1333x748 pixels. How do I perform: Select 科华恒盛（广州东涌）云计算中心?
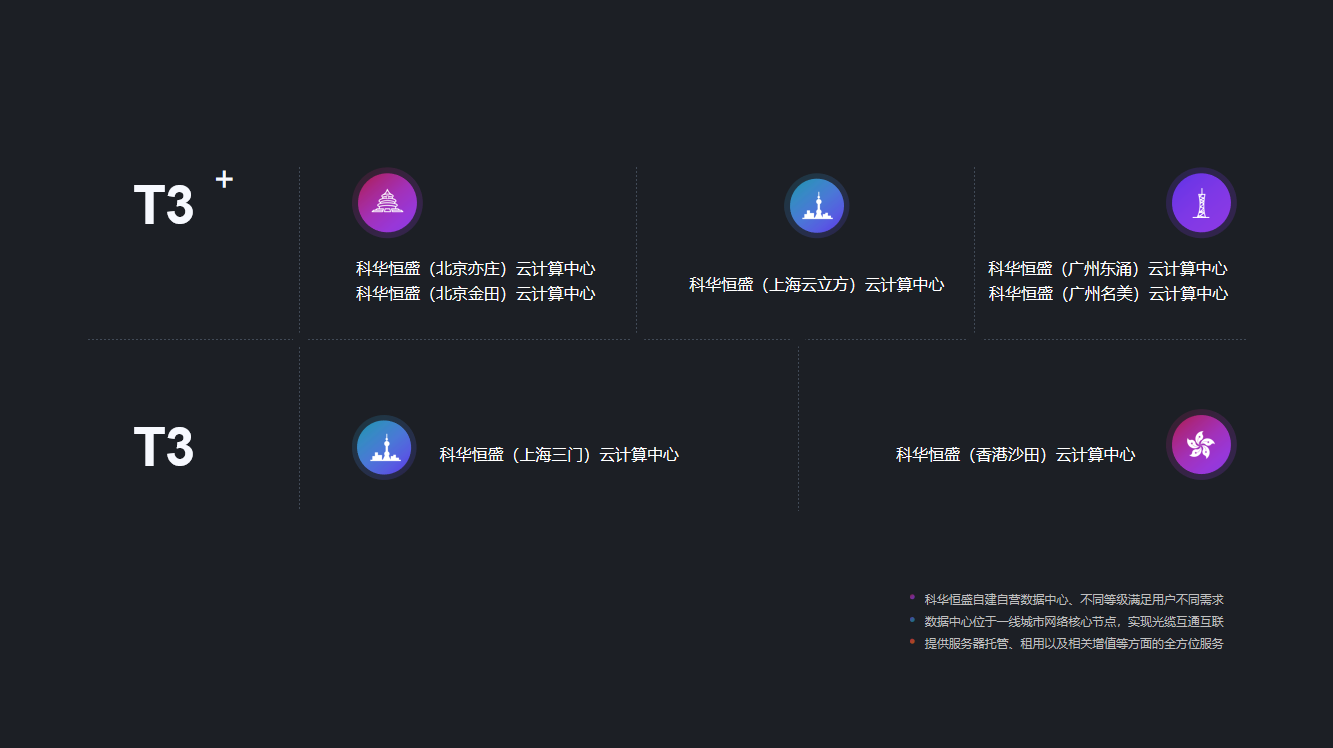(1108, 269)
